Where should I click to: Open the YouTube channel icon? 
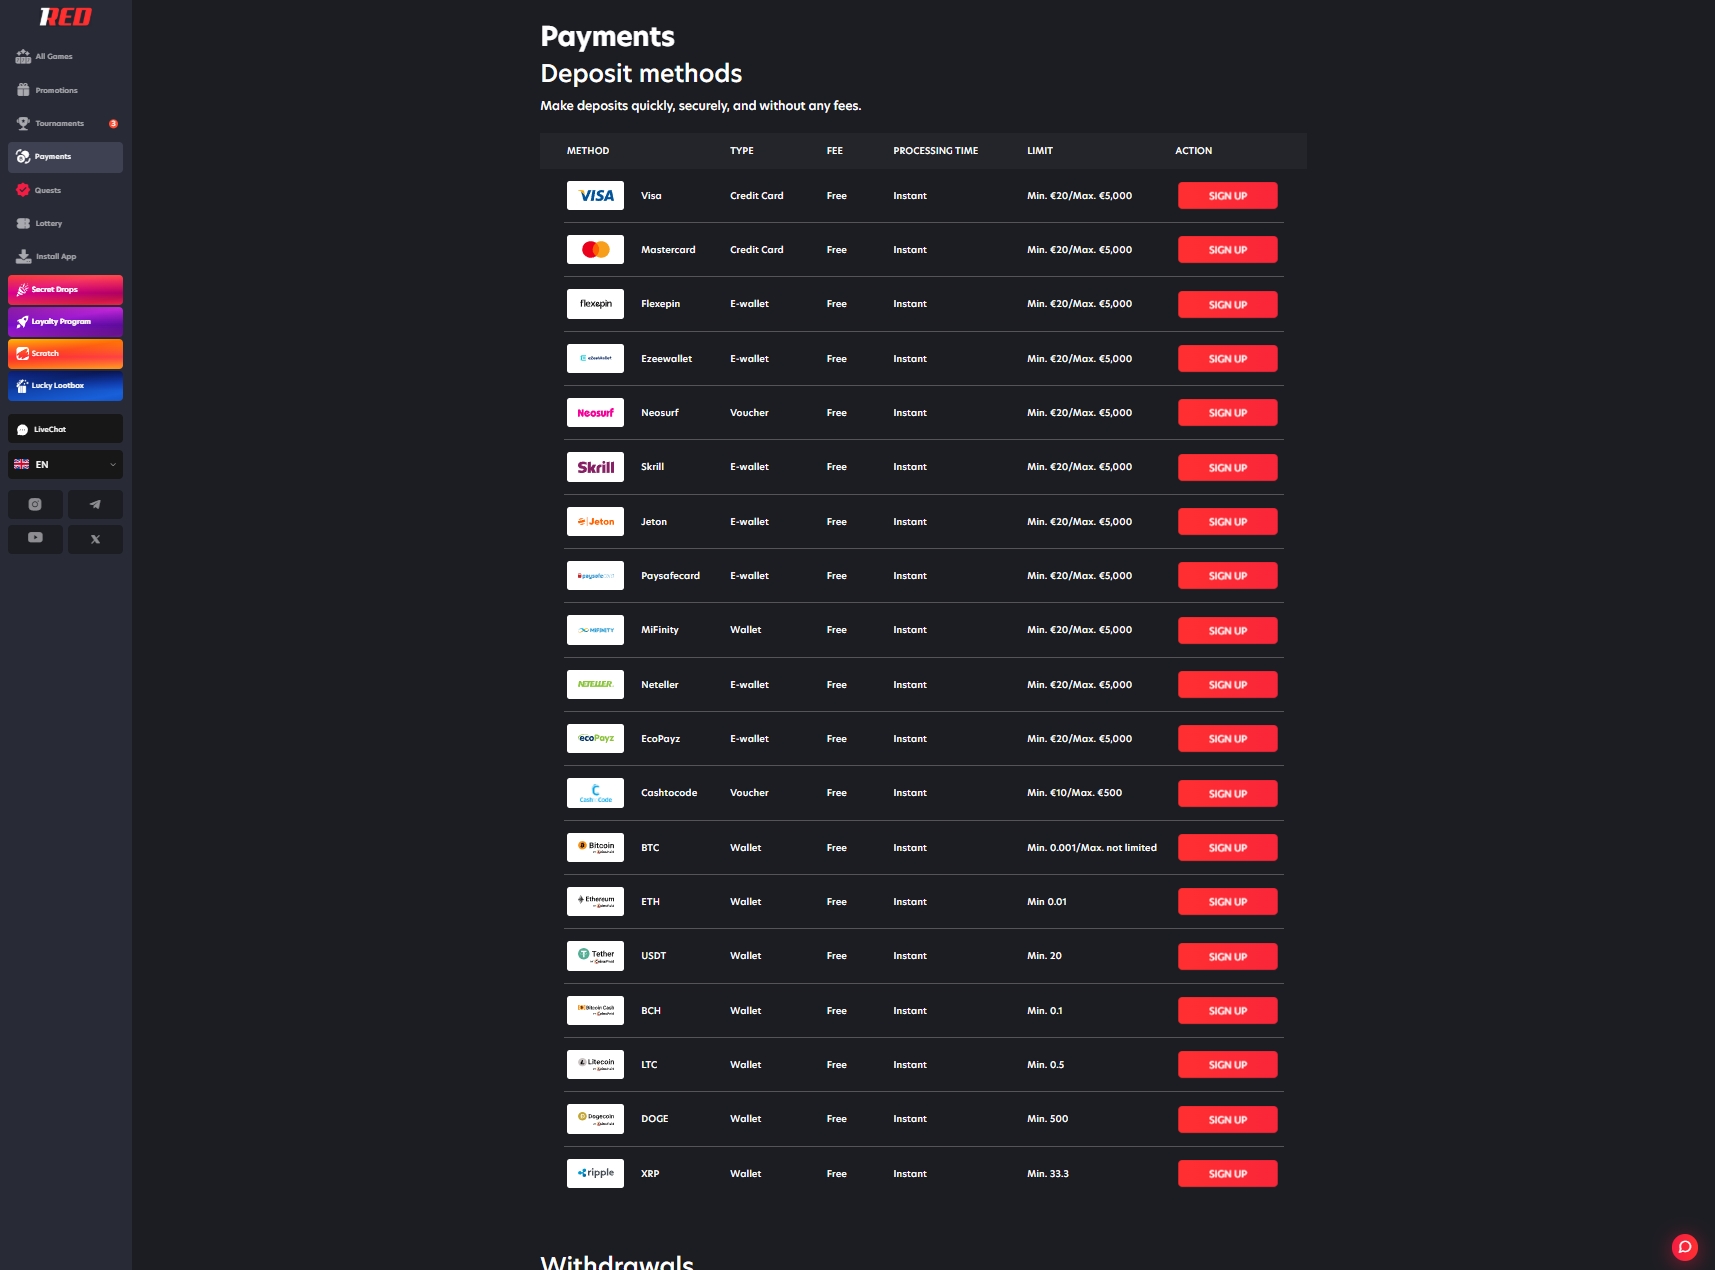[x=35, y=539]
